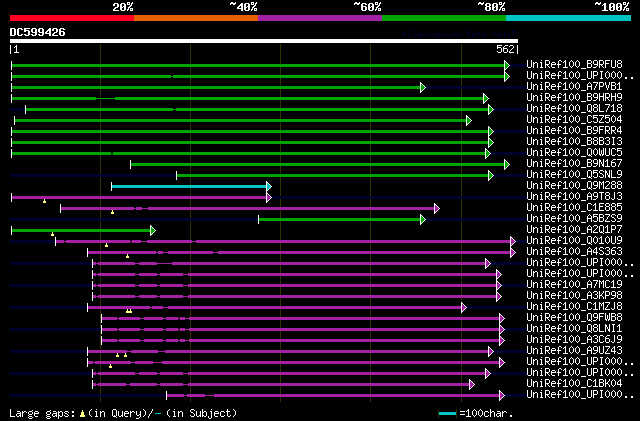The width and height of the screenshot is (640, 421).
Task: Select the UniRef100_Q8LNI1 label
Action: click(x=574, y=329)
